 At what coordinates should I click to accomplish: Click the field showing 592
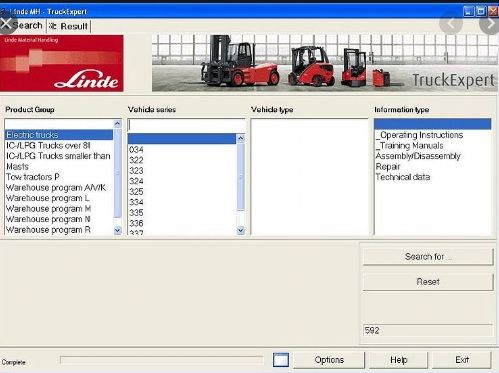point(428,330)
